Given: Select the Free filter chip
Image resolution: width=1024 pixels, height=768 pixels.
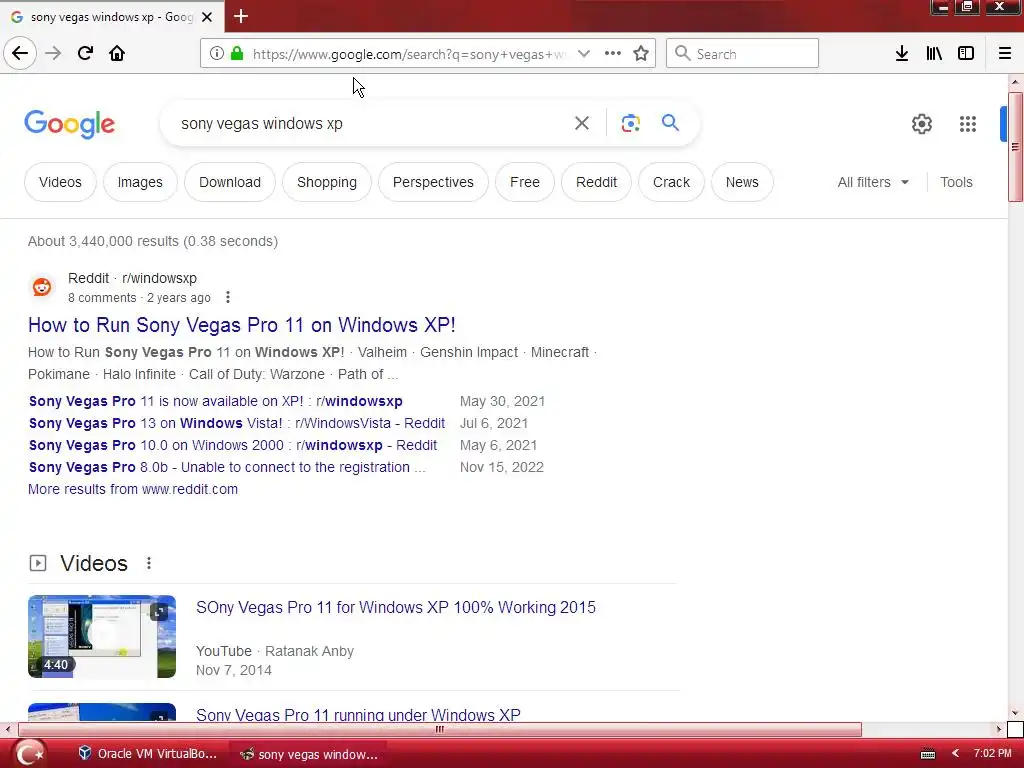Looking at the screenshot, I should pos(525,182).
